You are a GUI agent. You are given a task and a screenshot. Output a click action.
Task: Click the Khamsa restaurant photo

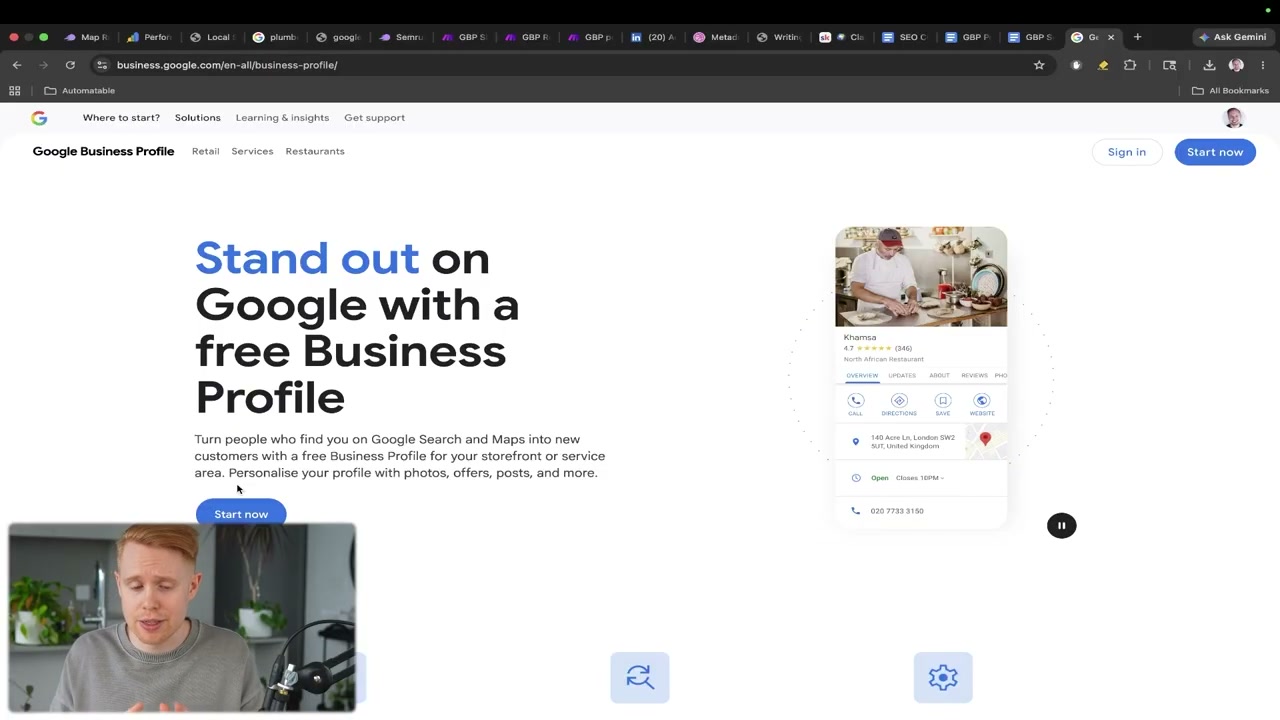(x=921, y=277)
